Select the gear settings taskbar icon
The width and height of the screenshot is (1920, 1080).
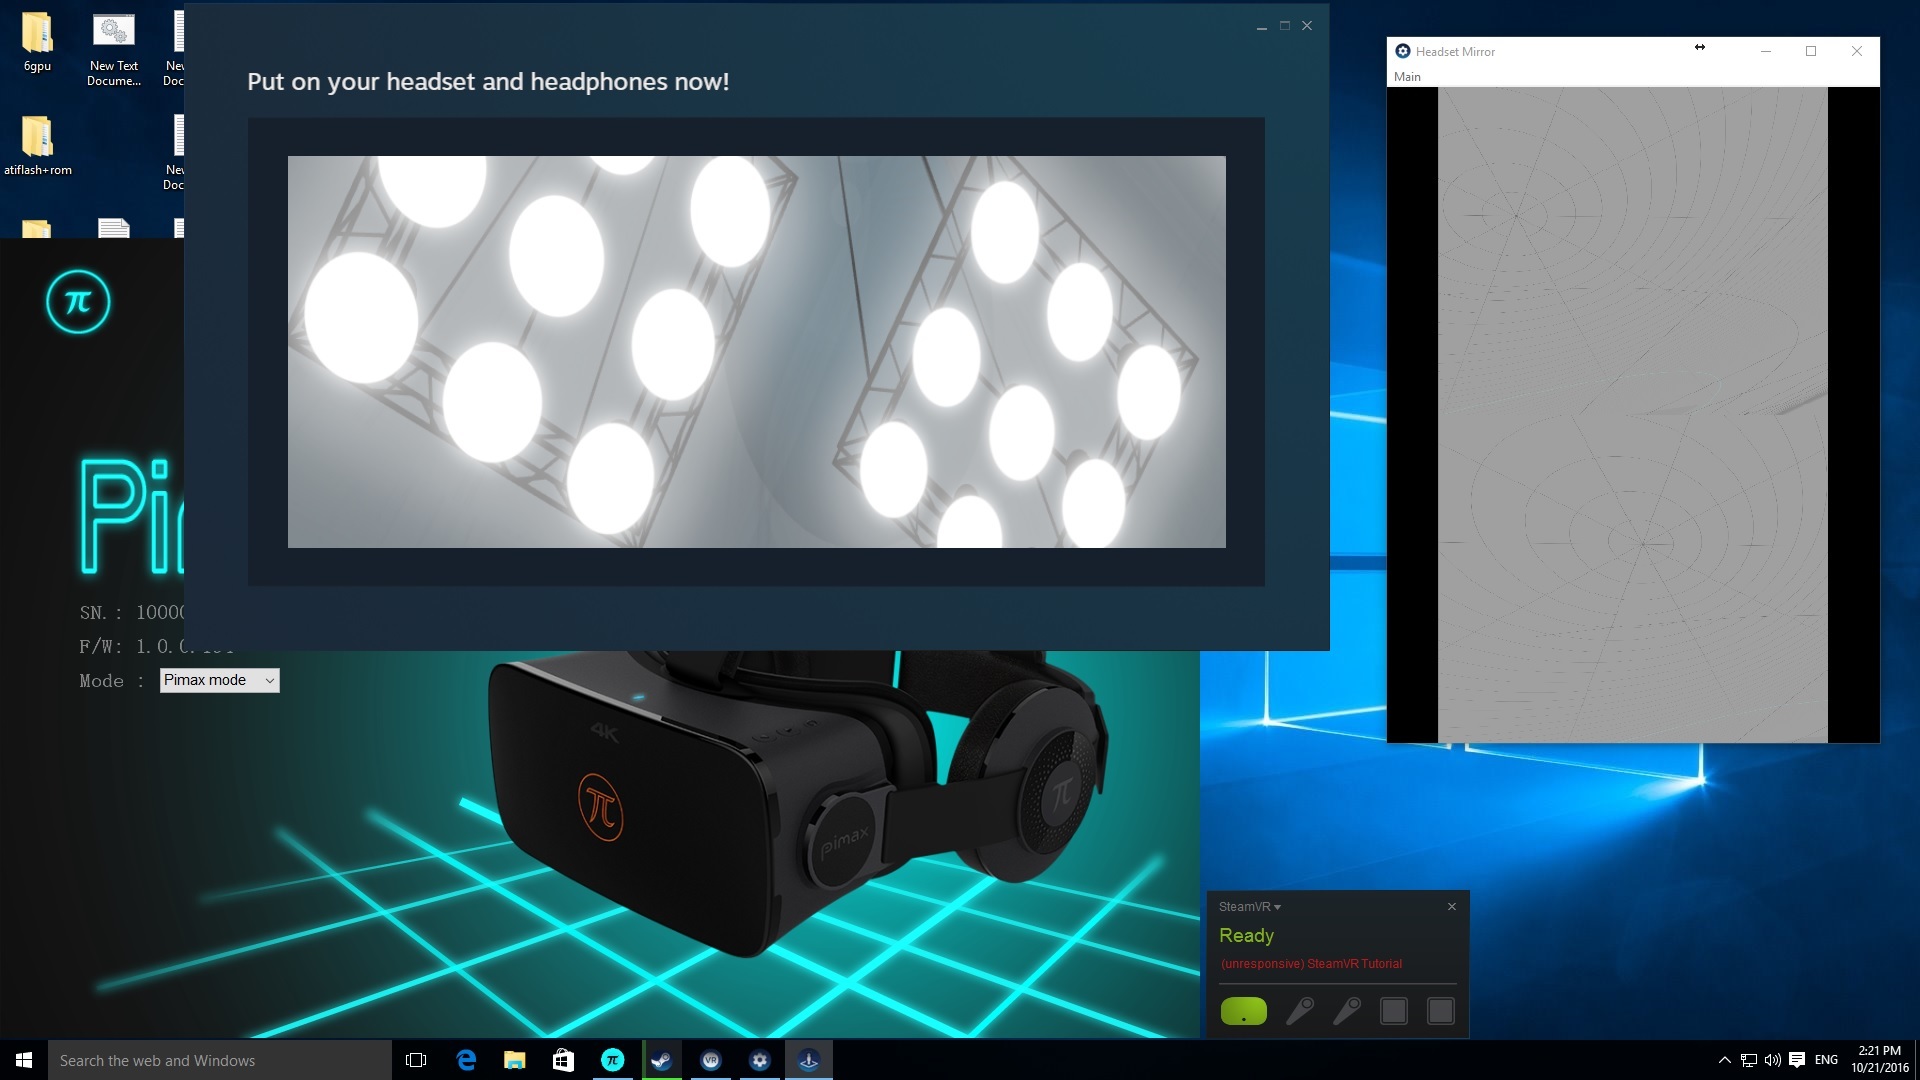760,1060
